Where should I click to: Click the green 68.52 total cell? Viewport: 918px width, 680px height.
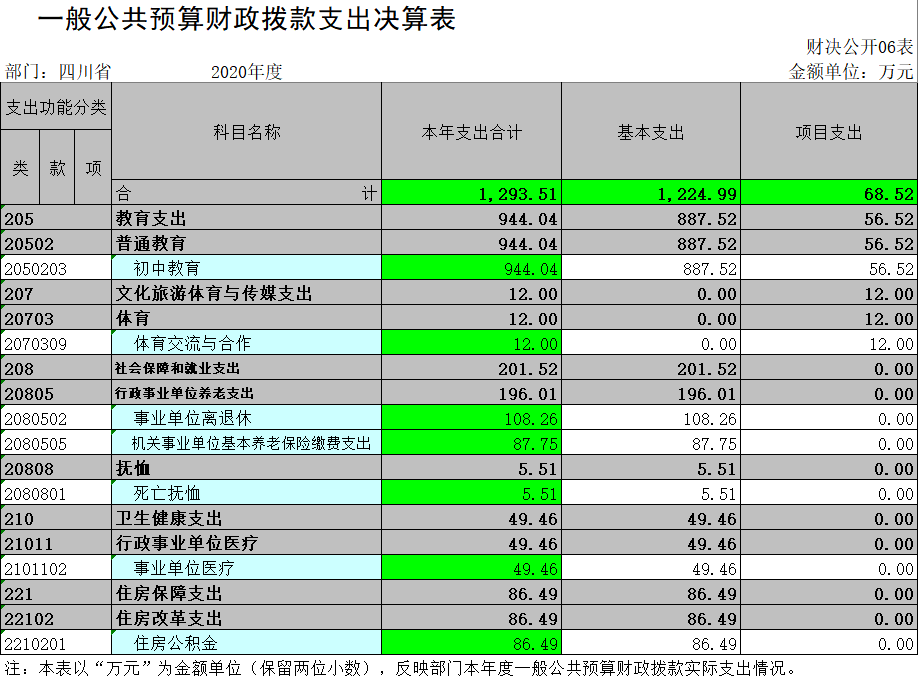point(828,194)
